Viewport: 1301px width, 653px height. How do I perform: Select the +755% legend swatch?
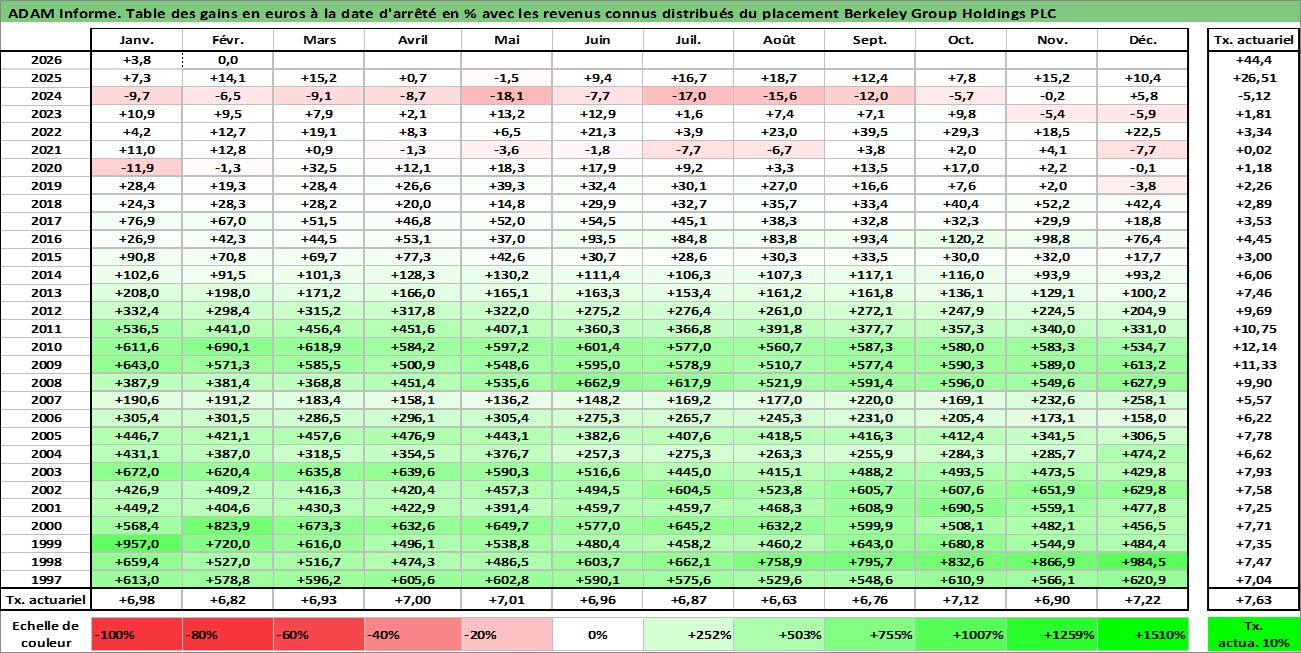pos(869,634)
